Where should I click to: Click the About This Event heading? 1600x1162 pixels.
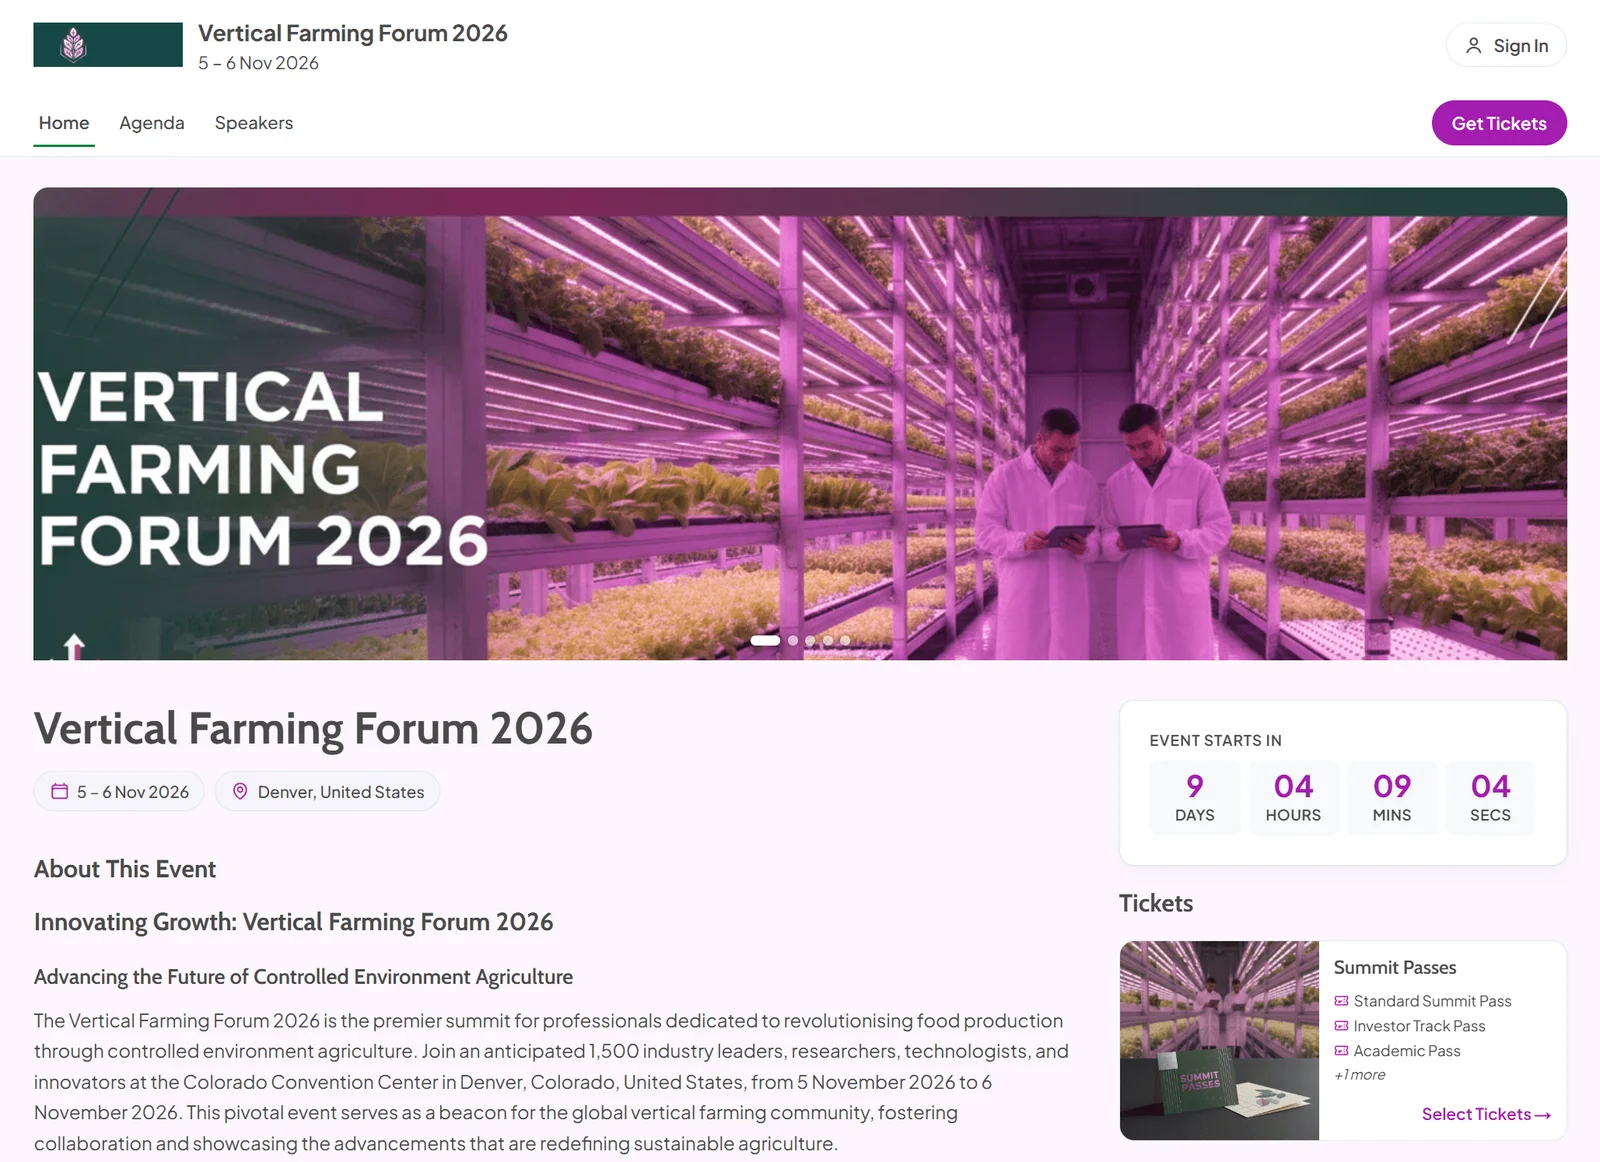click(x=125, y=869)
